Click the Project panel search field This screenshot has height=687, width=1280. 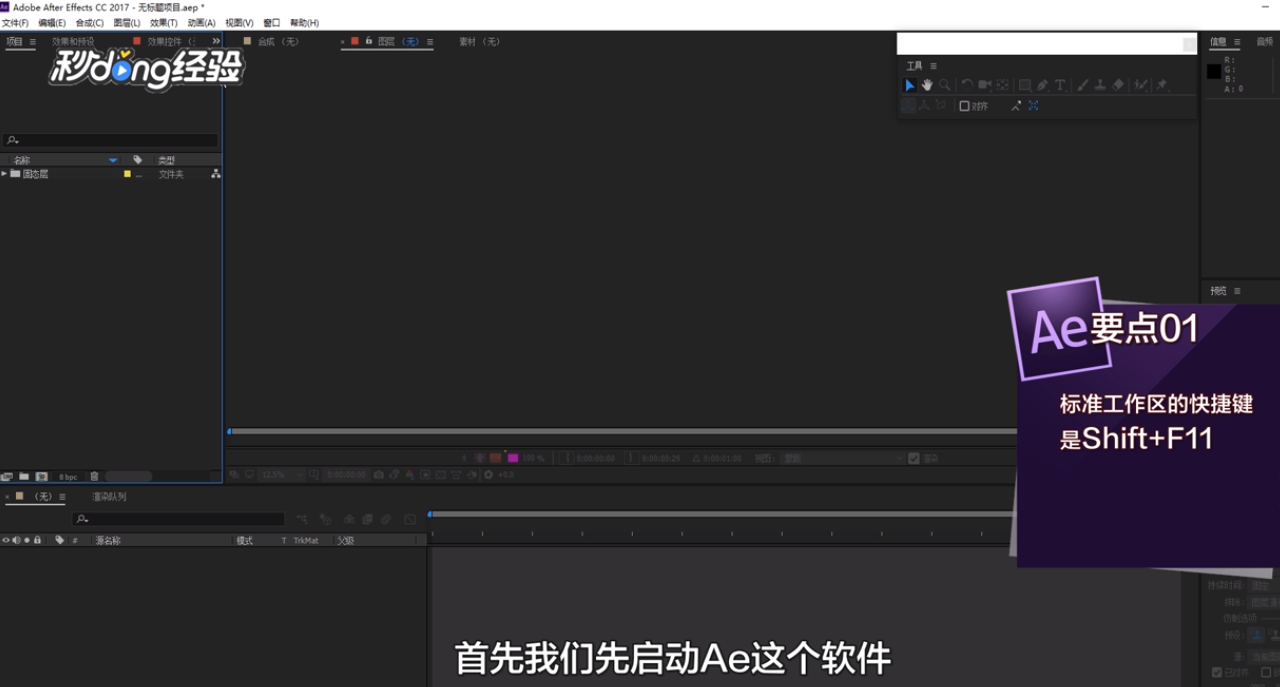click(110, 141)
